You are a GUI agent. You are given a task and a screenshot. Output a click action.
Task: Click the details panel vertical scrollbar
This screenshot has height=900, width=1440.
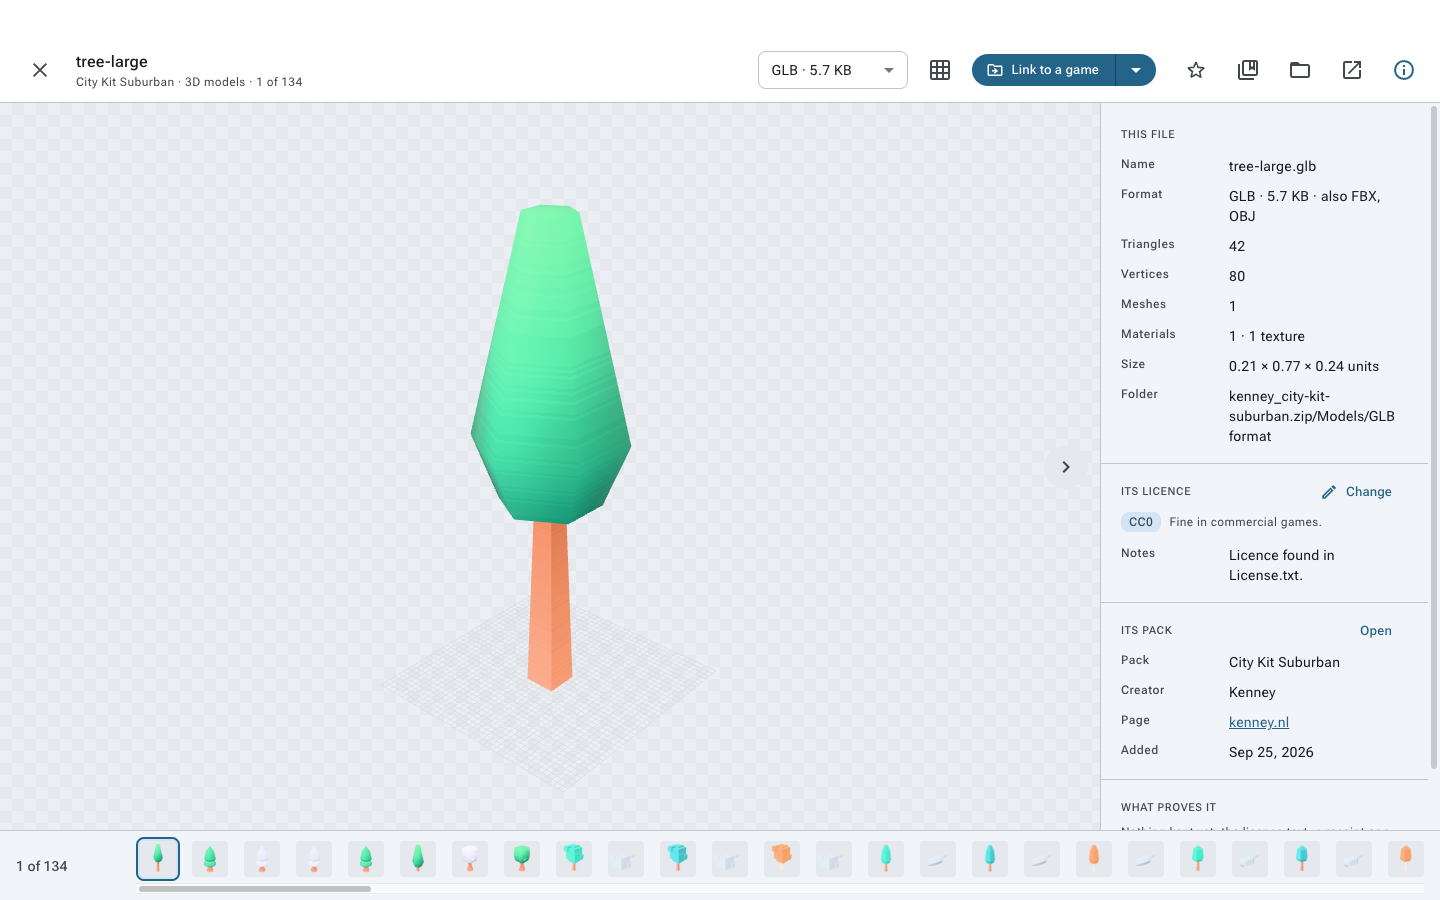pos(1434,437)
